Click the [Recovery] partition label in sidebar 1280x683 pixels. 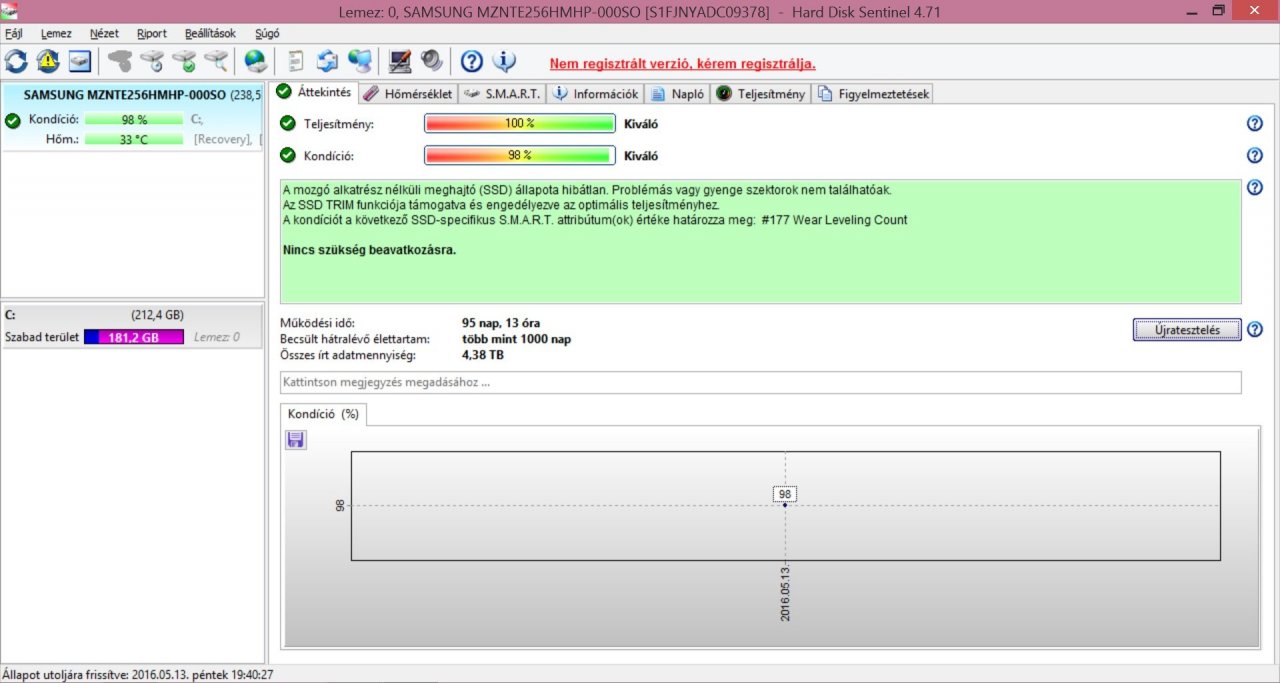click(224, 139)
